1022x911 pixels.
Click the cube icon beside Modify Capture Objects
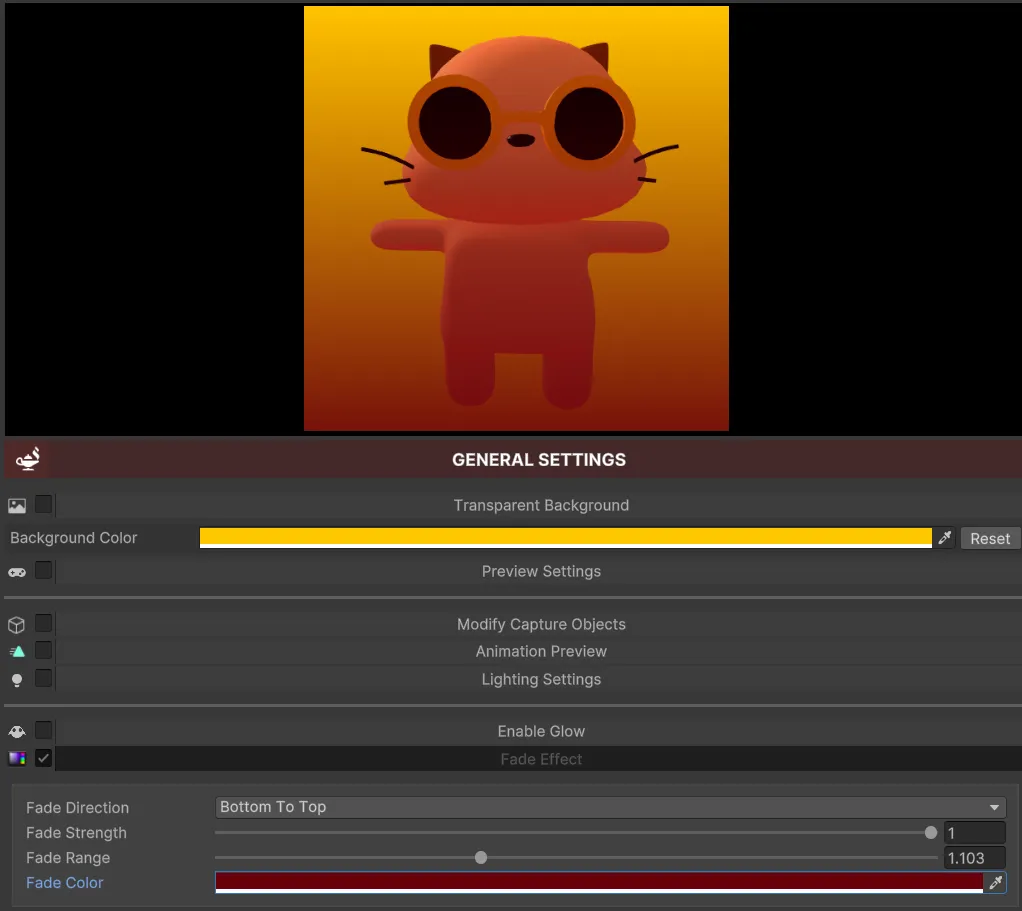tap(16, 624)
